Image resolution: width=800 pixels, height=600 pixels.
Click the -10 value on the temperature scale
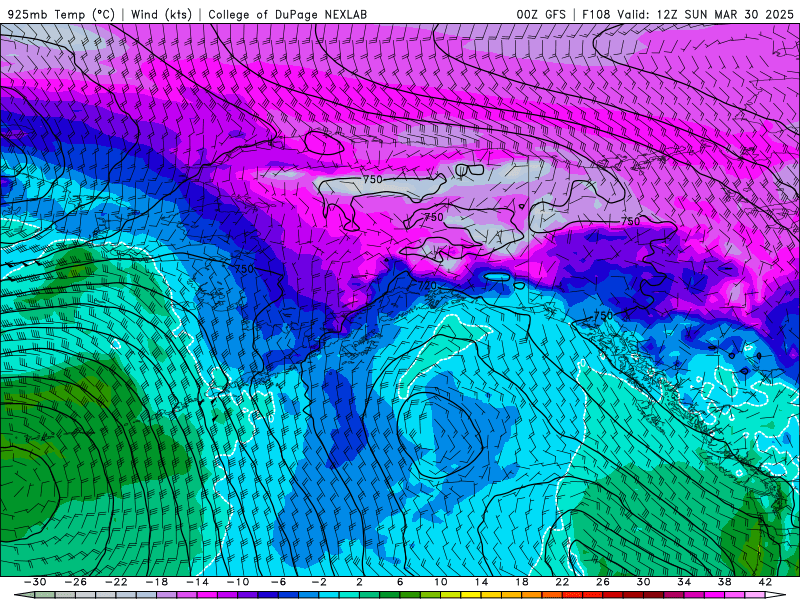[238, 582]
